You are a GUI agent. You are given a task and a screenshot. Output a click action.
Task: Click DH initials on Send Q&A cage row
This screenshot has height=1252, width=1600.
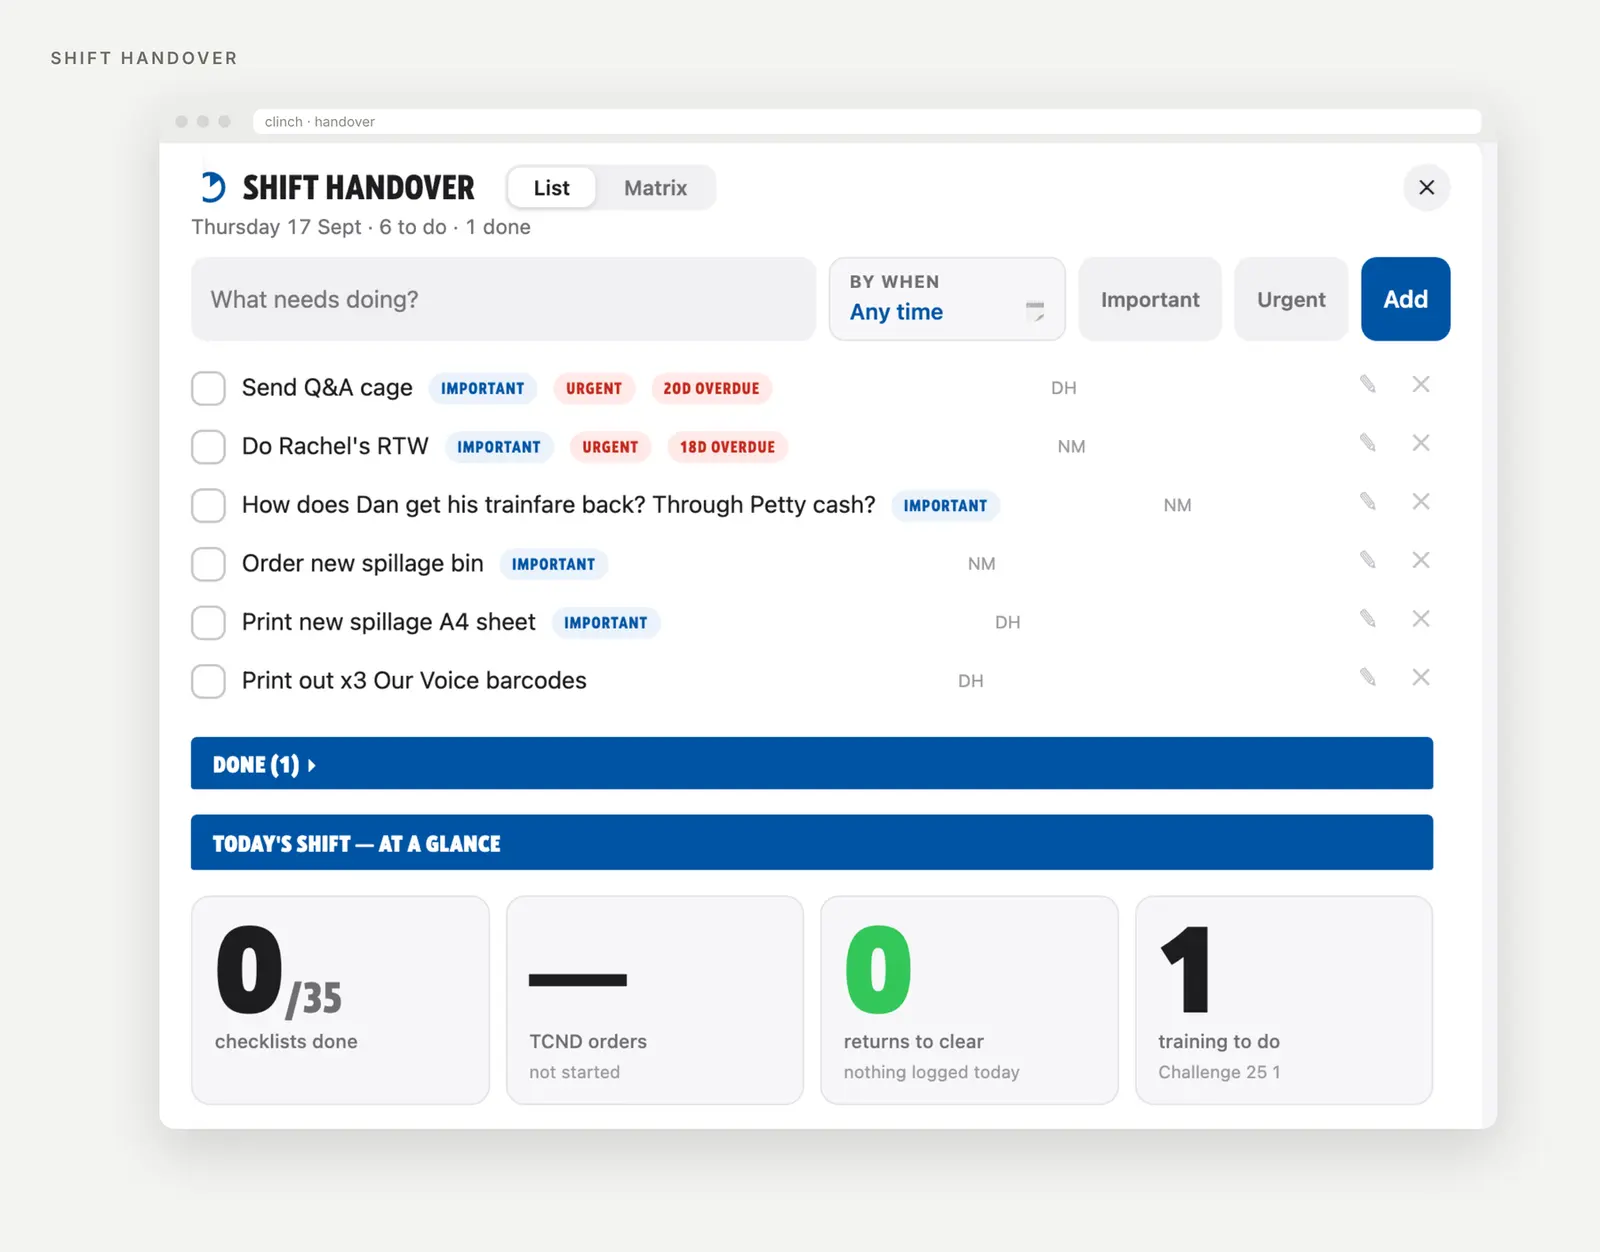pyautogui.click(x=1063, y=388)
